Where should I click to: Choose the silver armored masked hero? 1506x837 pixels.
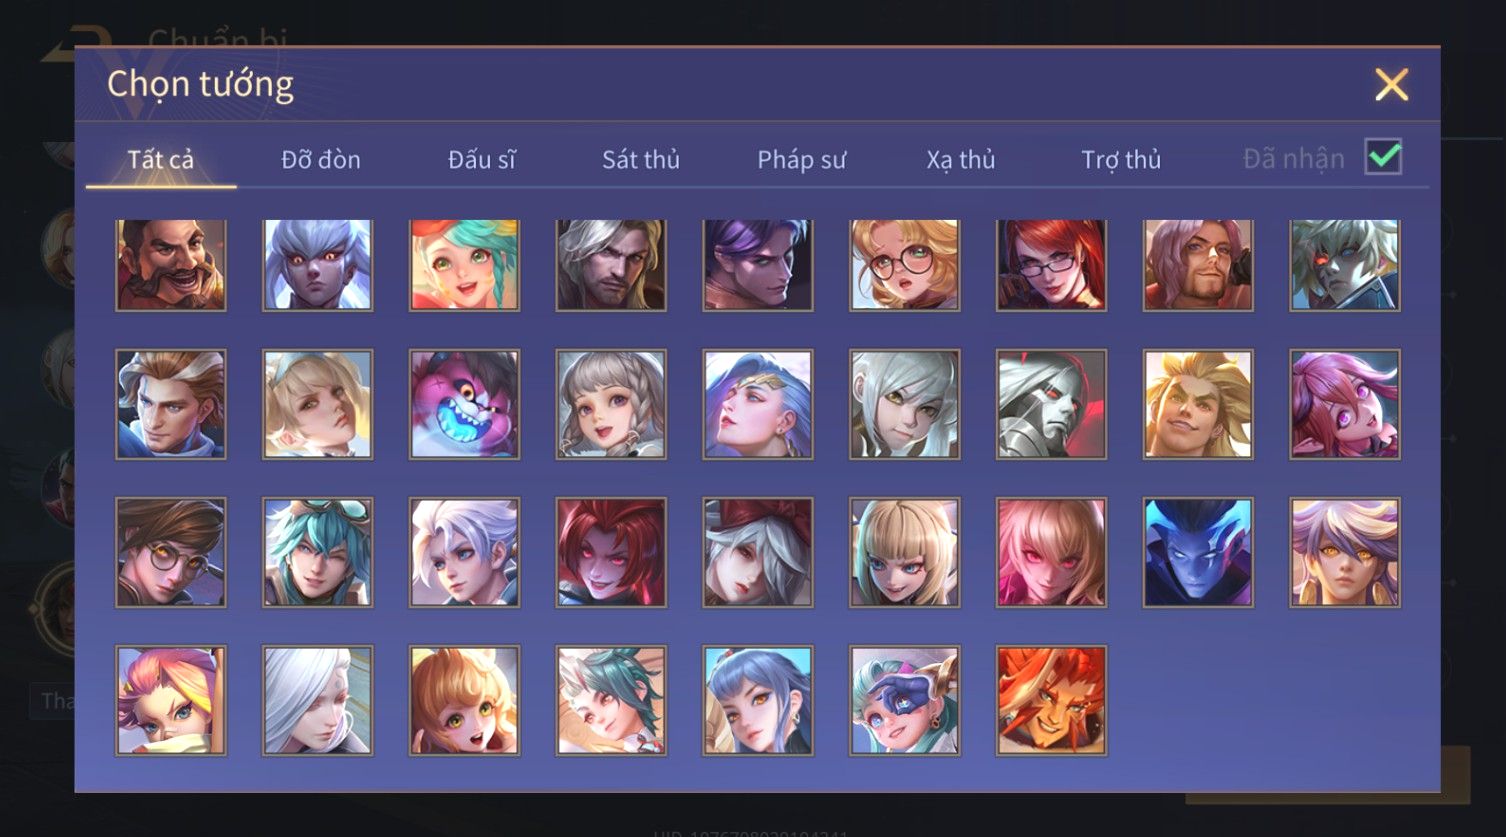click(1051, 404)
